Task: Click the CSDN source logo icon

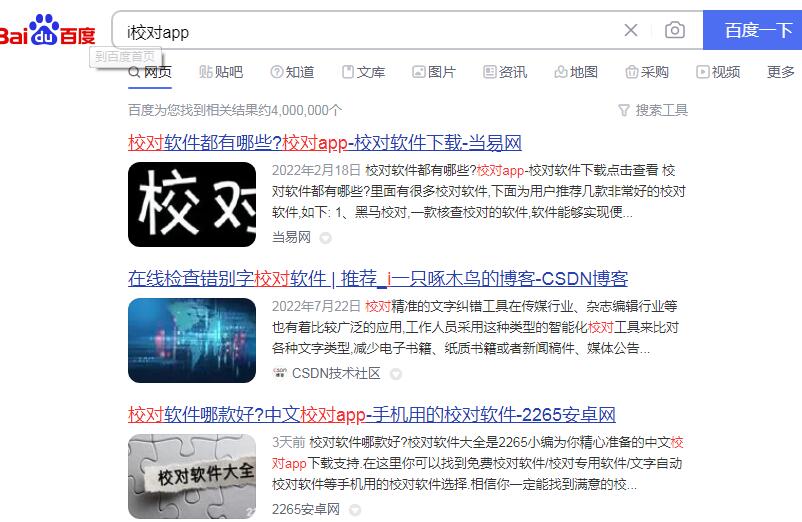Action: click(279, 373)
